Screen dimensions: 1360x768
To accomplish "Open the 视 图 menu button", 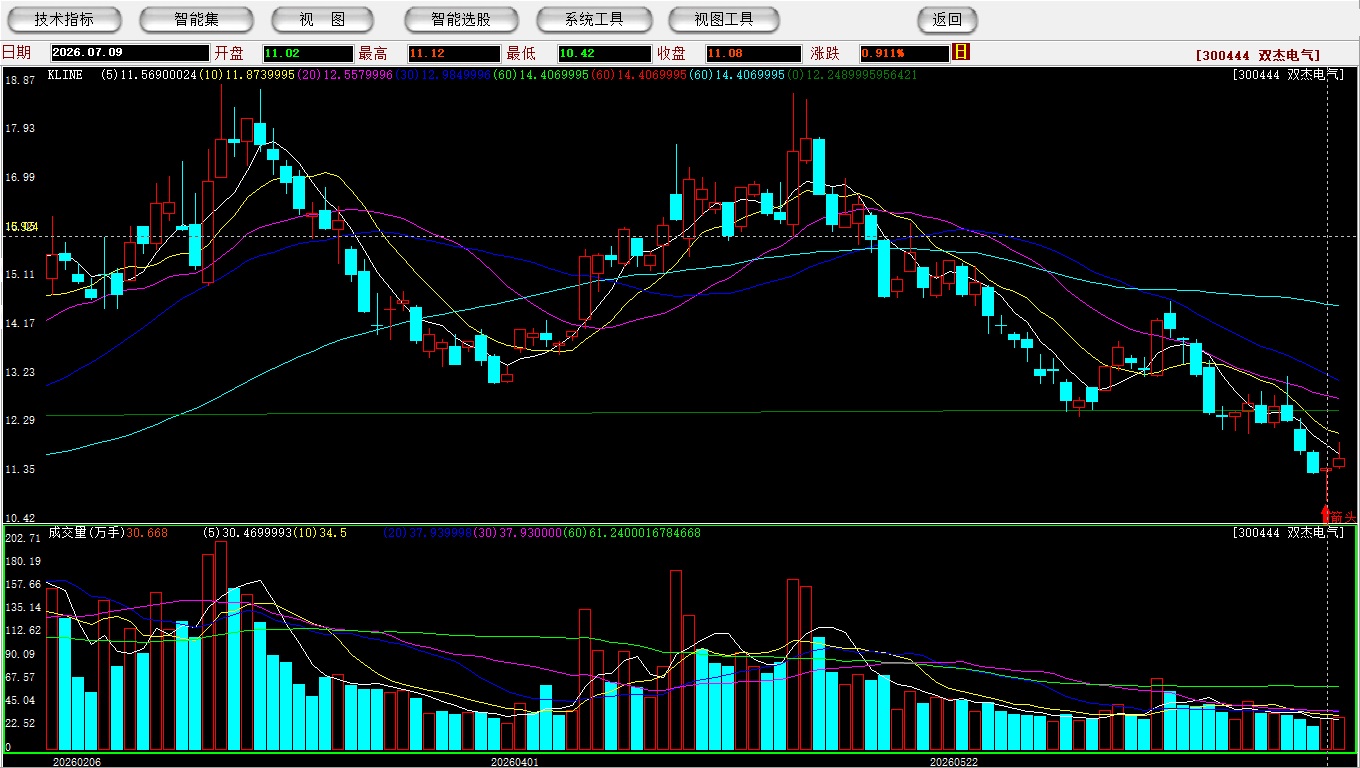I will [x=322, y=20].
